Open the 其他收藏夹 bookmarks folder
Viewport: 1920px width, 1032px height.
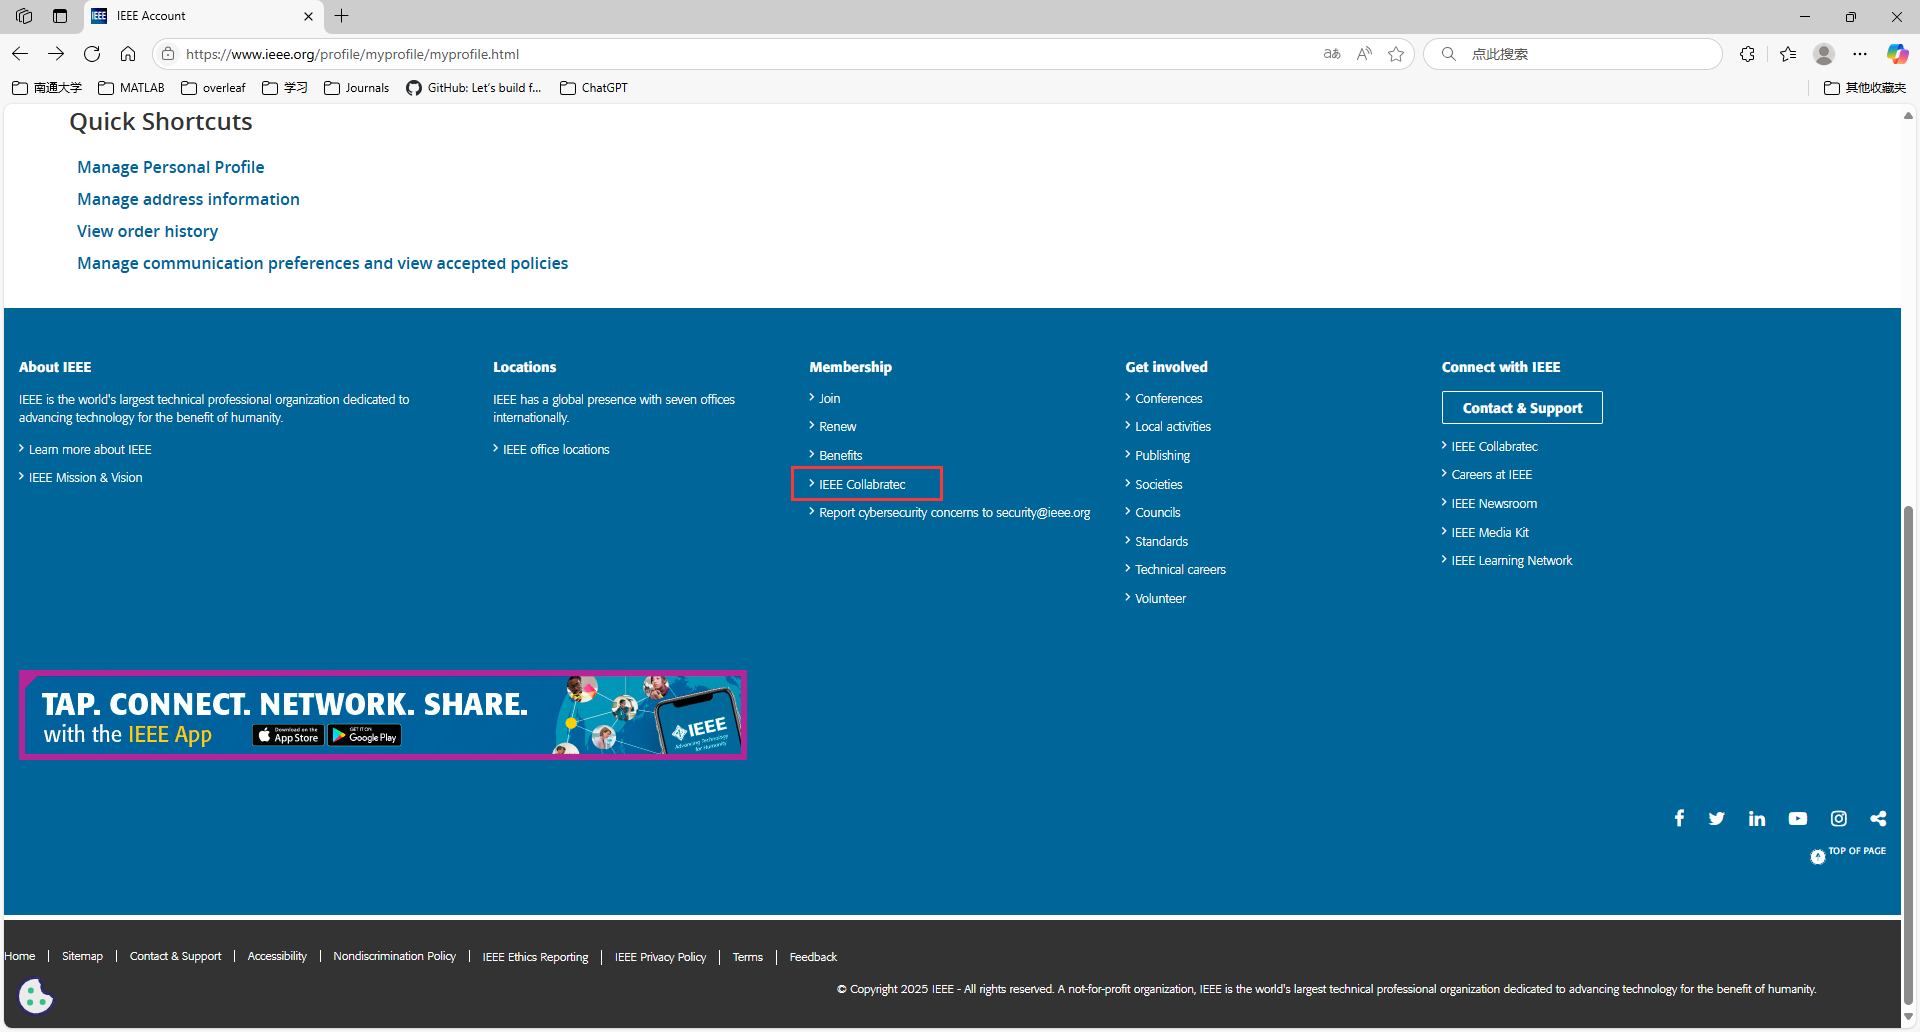coord(1865,88)
